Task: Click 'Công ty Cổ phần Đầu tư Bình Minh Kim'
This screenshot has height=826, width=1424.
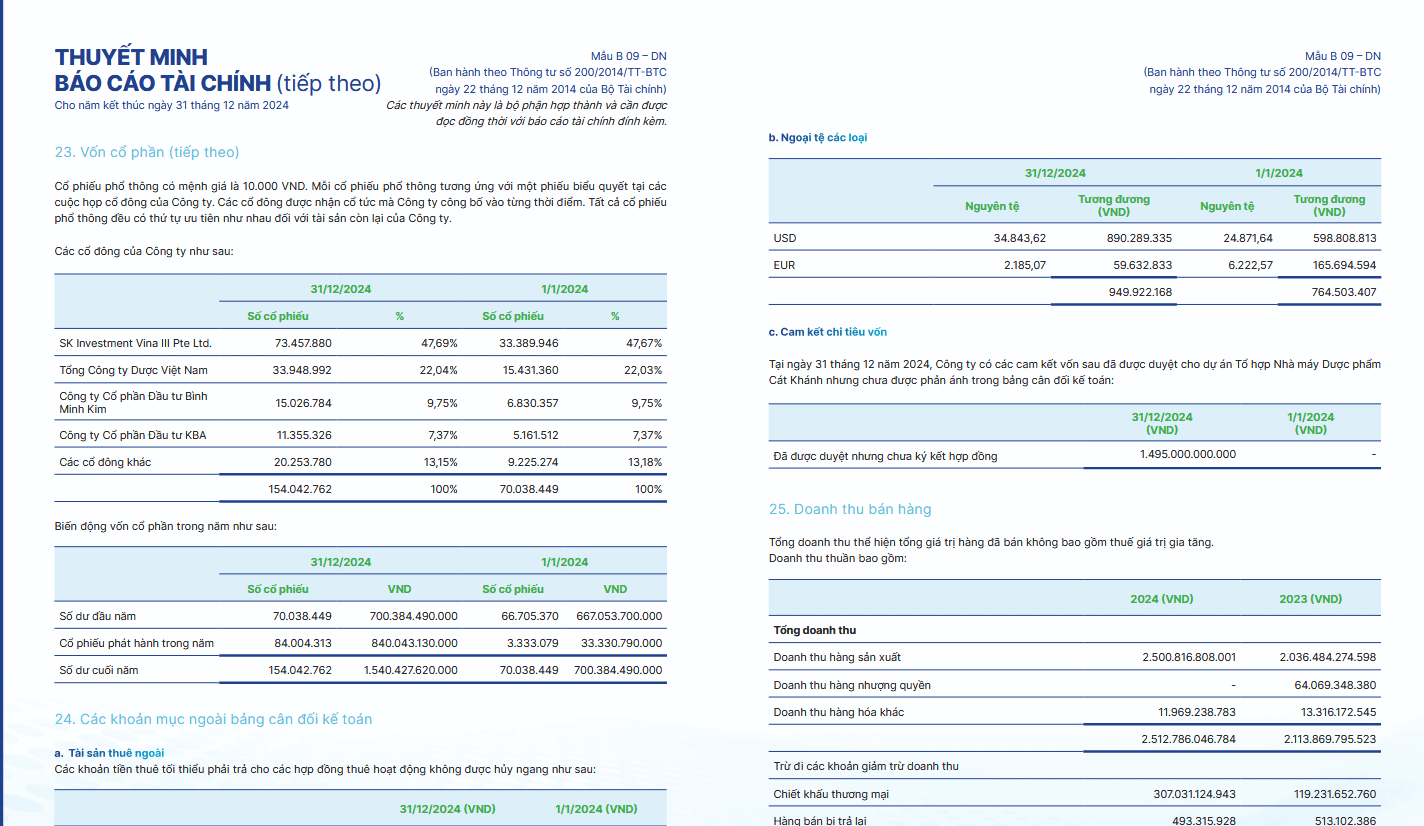Action: 134,403
